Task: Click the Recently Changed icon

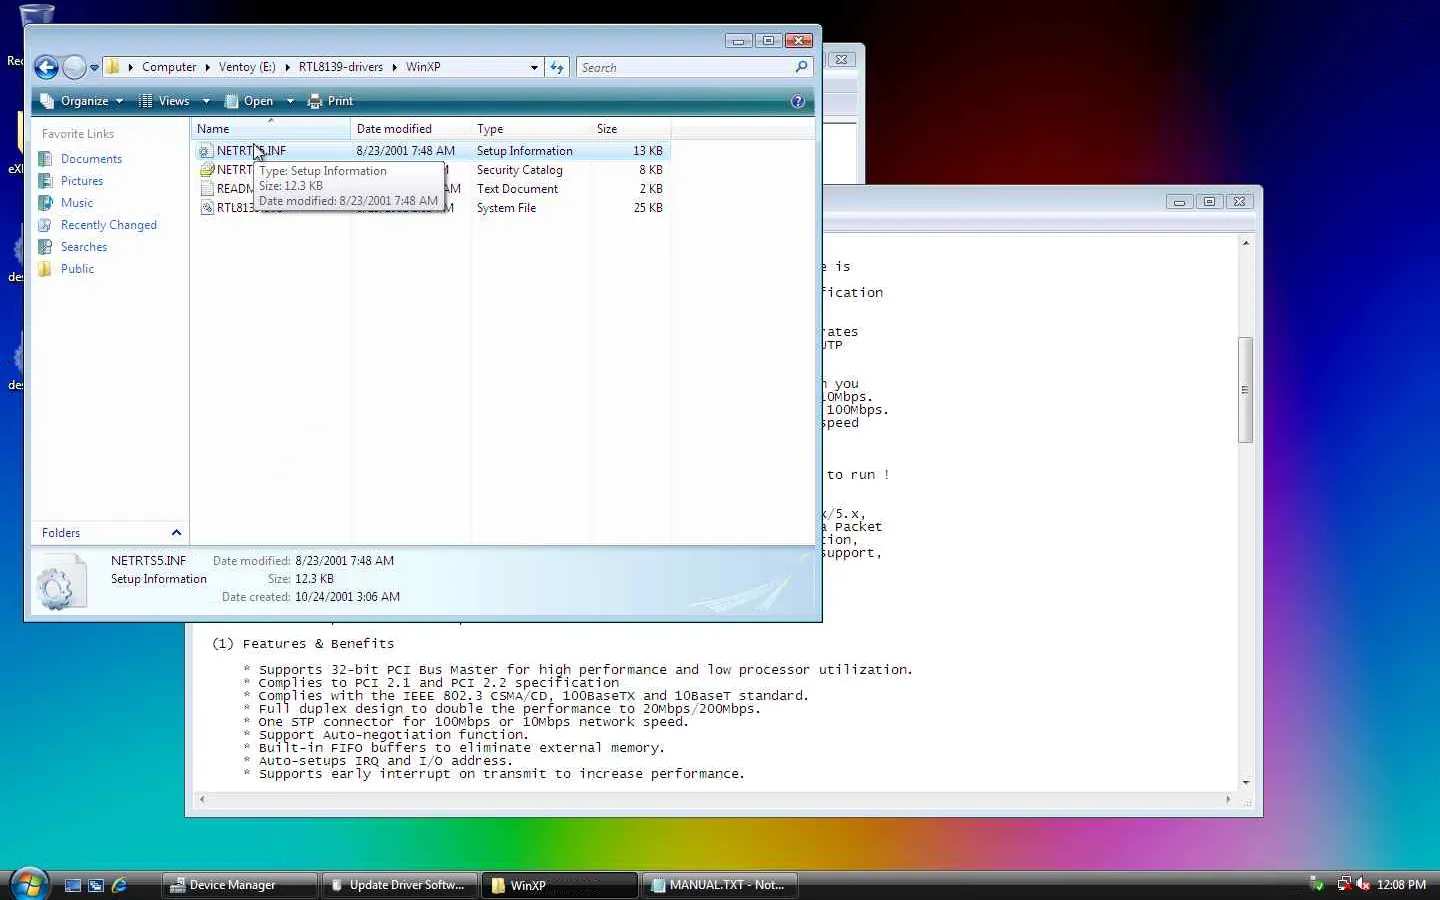Action: (45, 225)
